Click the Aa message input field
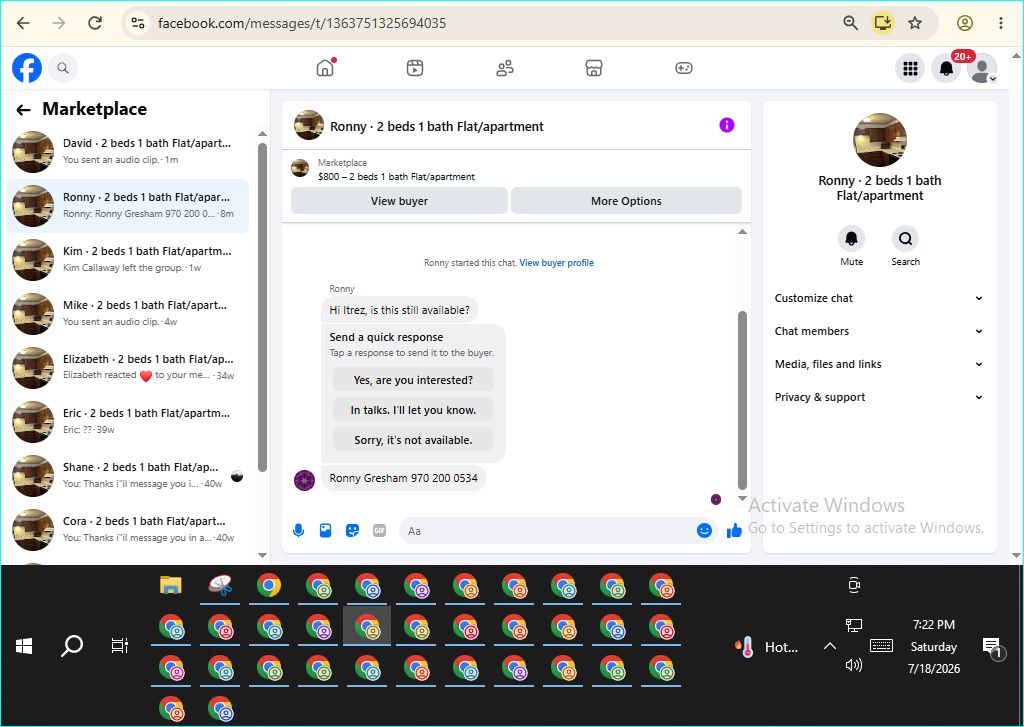Viewport: 1024px width, 727px height. [x=549, y=531]
